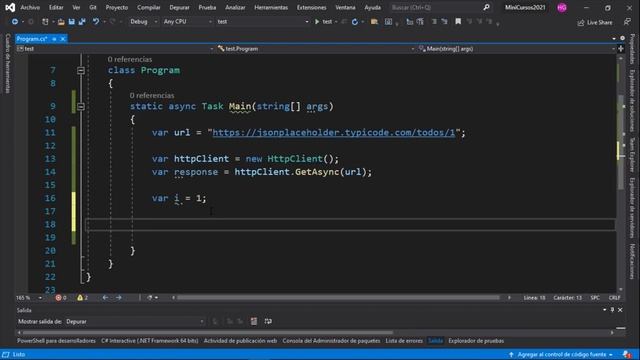Click the undo arrow icon
Image resolution: width=640 pixels, height=360 pixels.
[96, 22]
